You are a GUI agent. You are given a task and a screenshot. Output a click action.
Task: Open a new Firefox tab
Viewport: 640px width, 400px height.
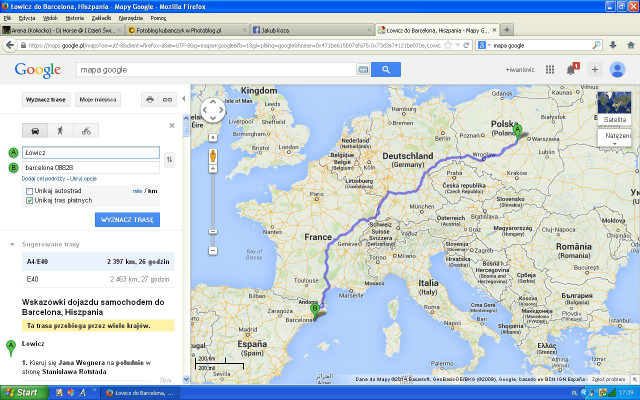coord(507,30)
